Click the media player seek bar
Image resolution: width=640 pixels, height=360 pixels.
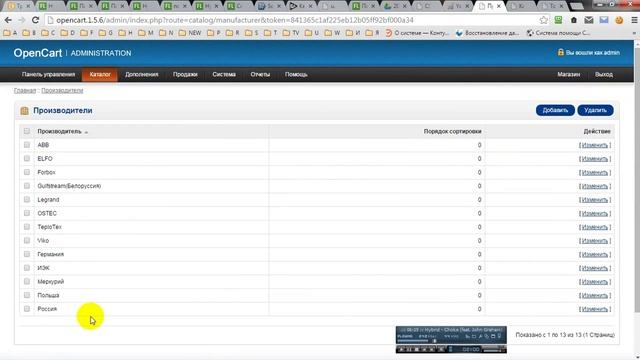[416, 341]
